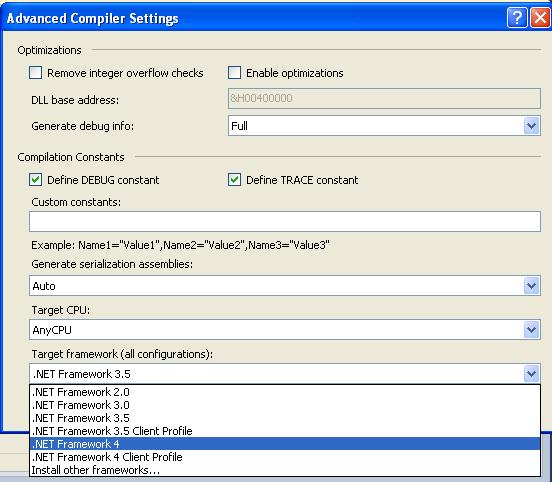Screen dimensions: 552x482
Task: Click the Help question mark icon
Action: click(x=517, y=18)
